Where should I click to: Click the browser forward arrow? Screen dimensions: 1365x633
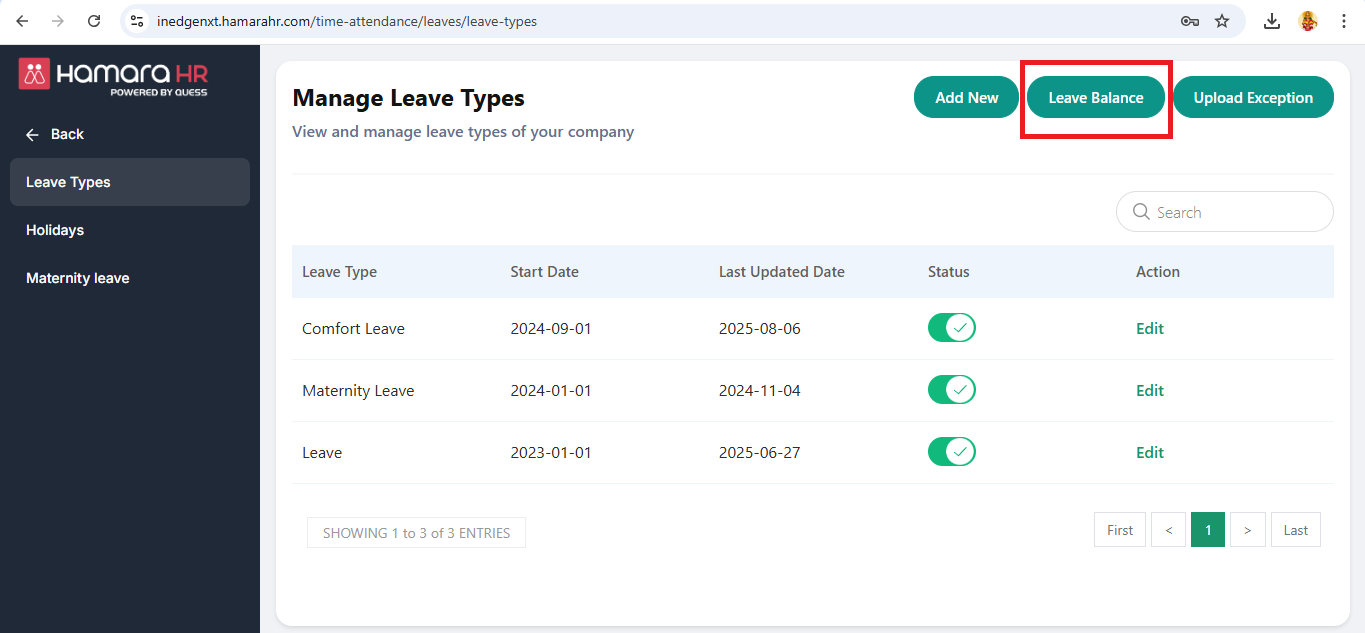[58, 21]
